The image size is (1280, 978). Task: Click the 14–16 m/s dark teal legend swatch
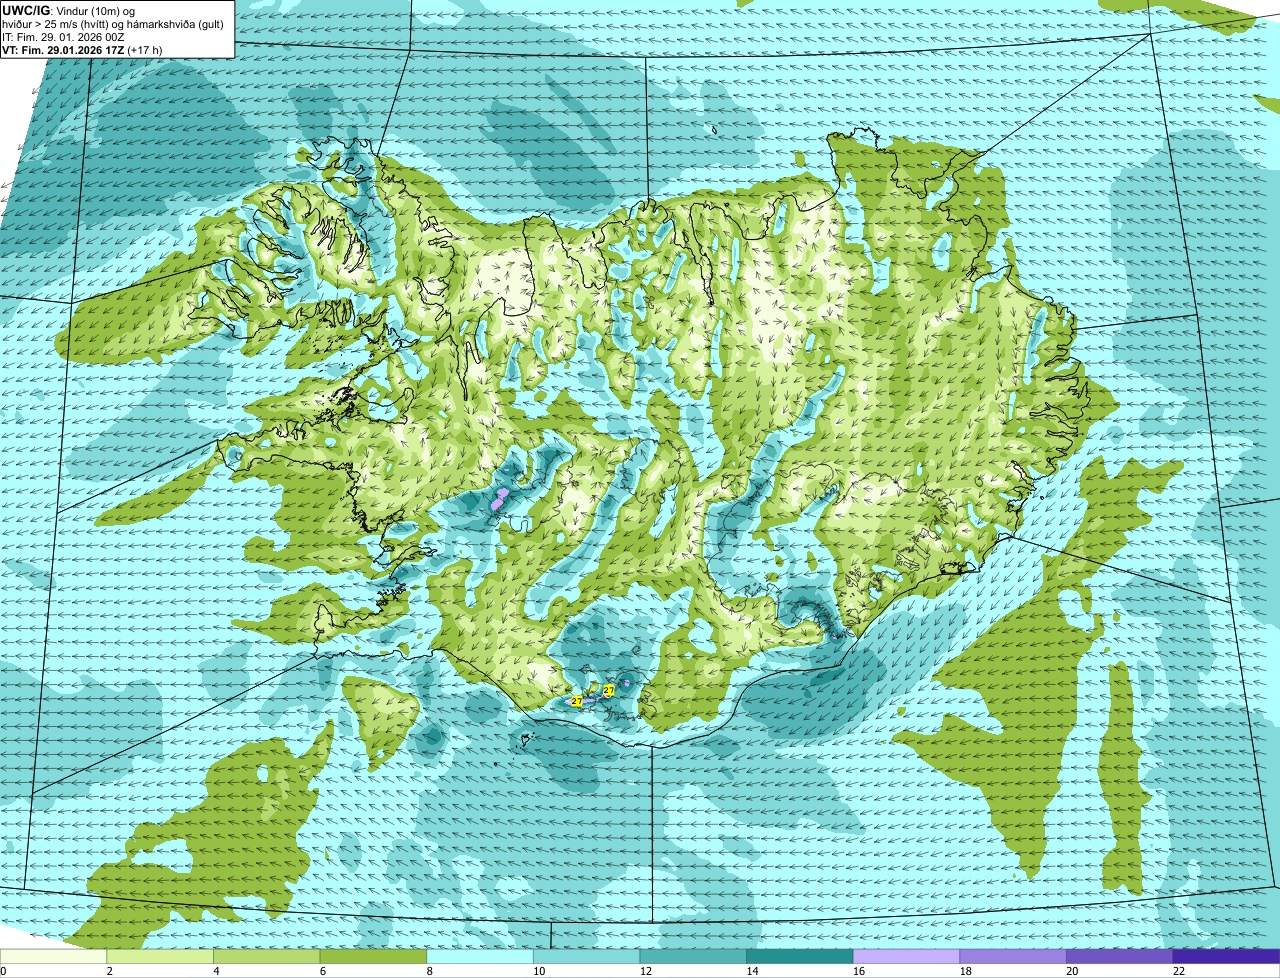point(800,957)
